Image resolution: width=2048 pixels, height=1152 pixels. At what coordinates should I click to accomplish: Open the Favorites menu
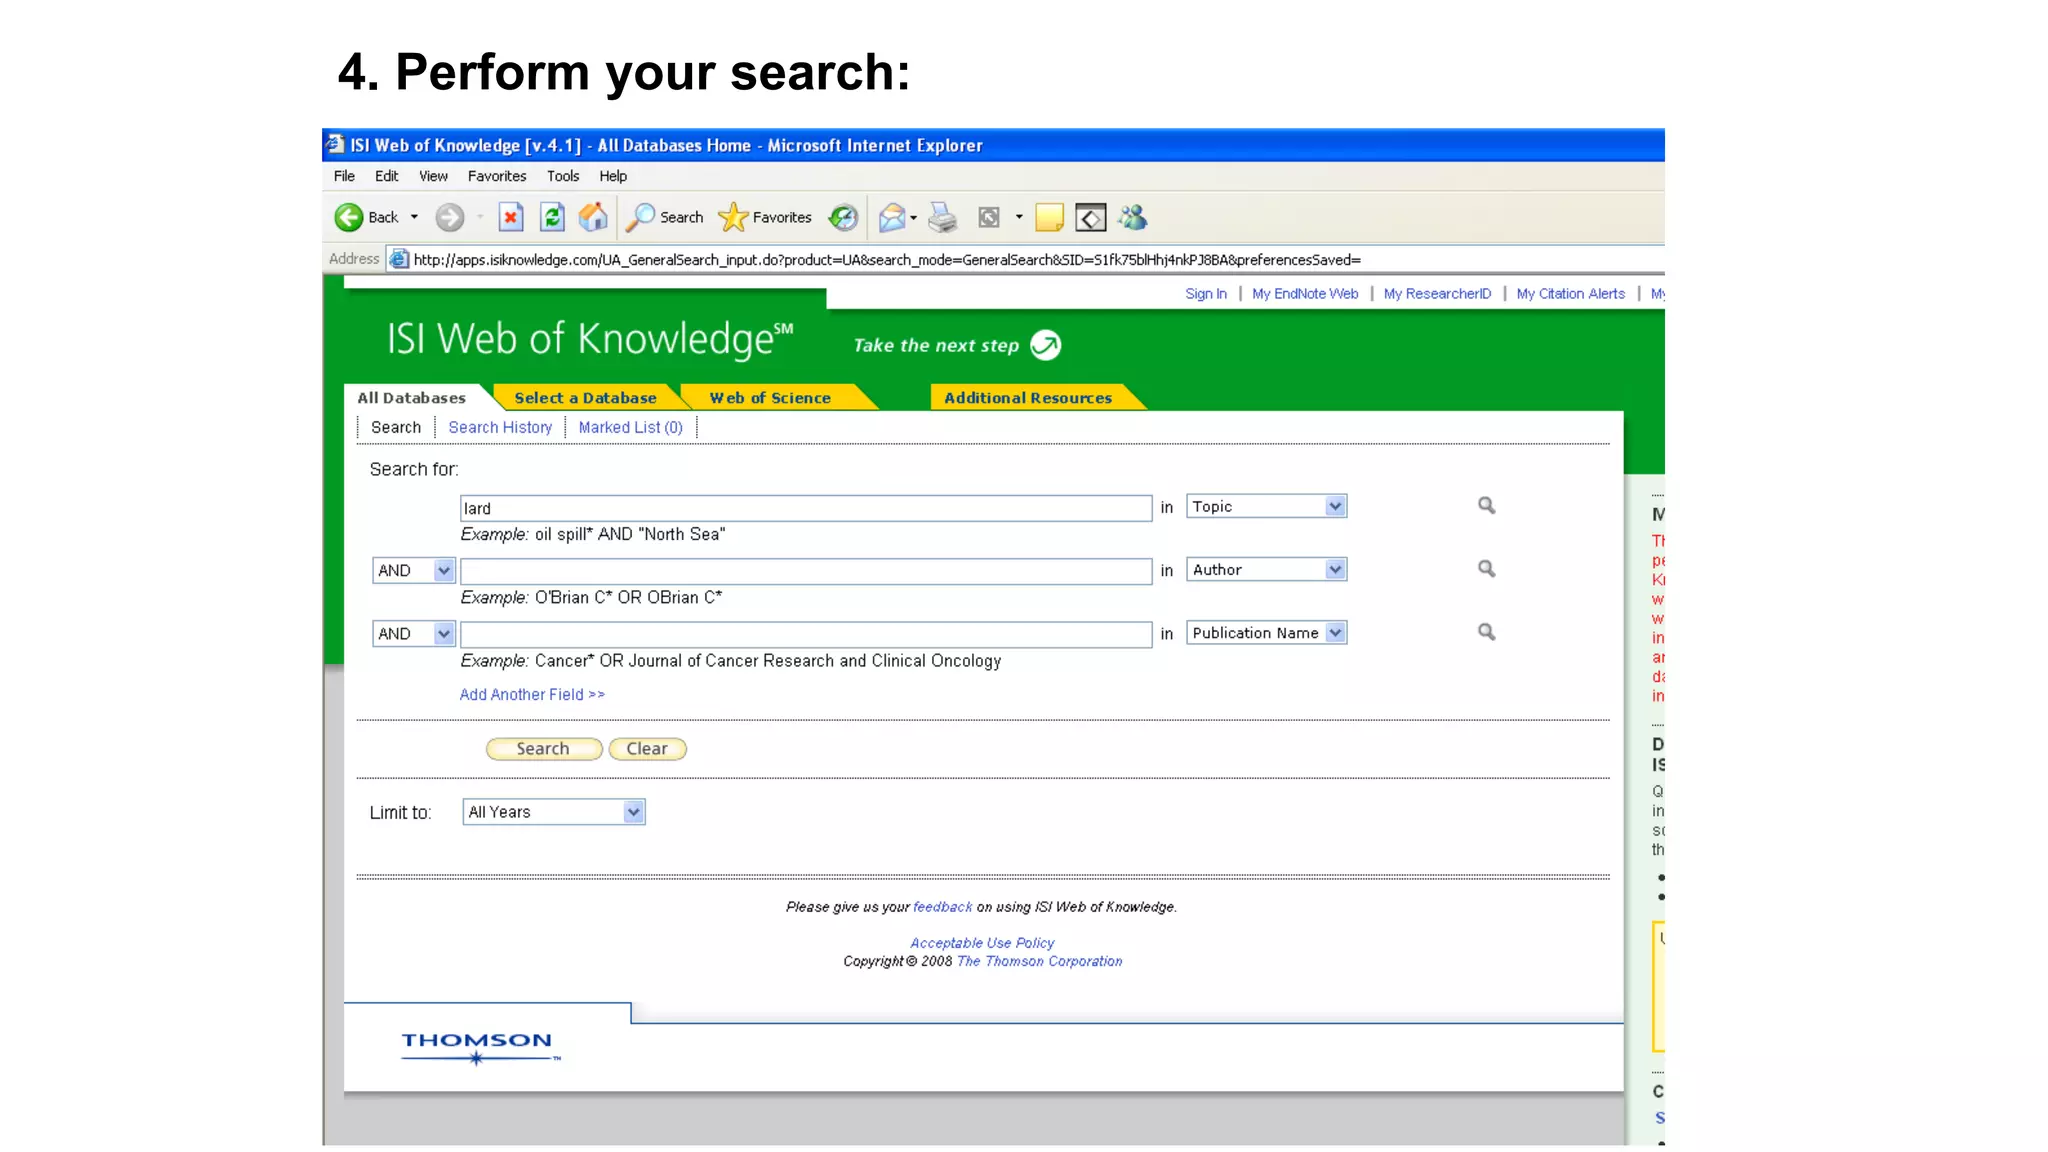pyautogui.click(x=497, y=176)
